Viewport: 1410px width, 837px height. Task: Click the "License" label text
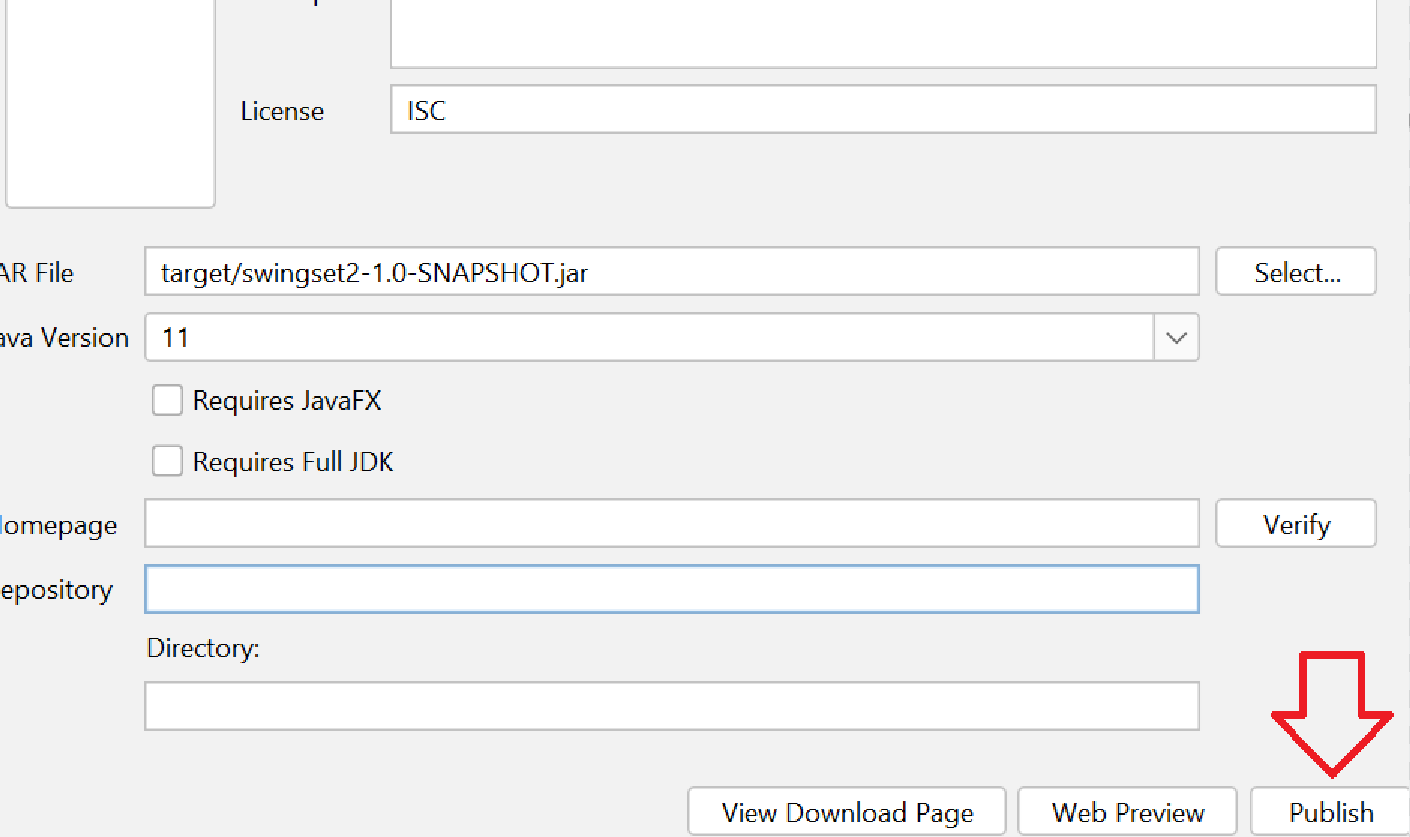click(x=282, y=111)
